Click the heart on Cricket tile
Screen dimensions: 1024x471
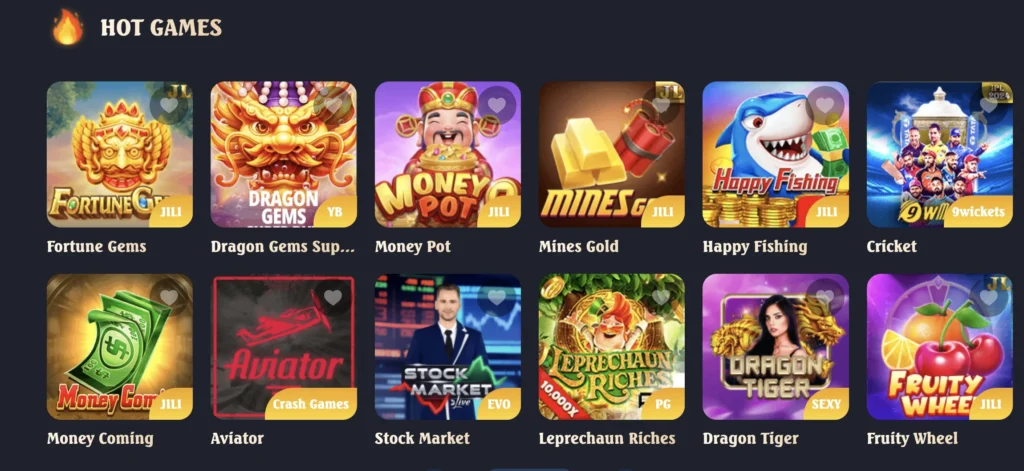pos(989,105)
